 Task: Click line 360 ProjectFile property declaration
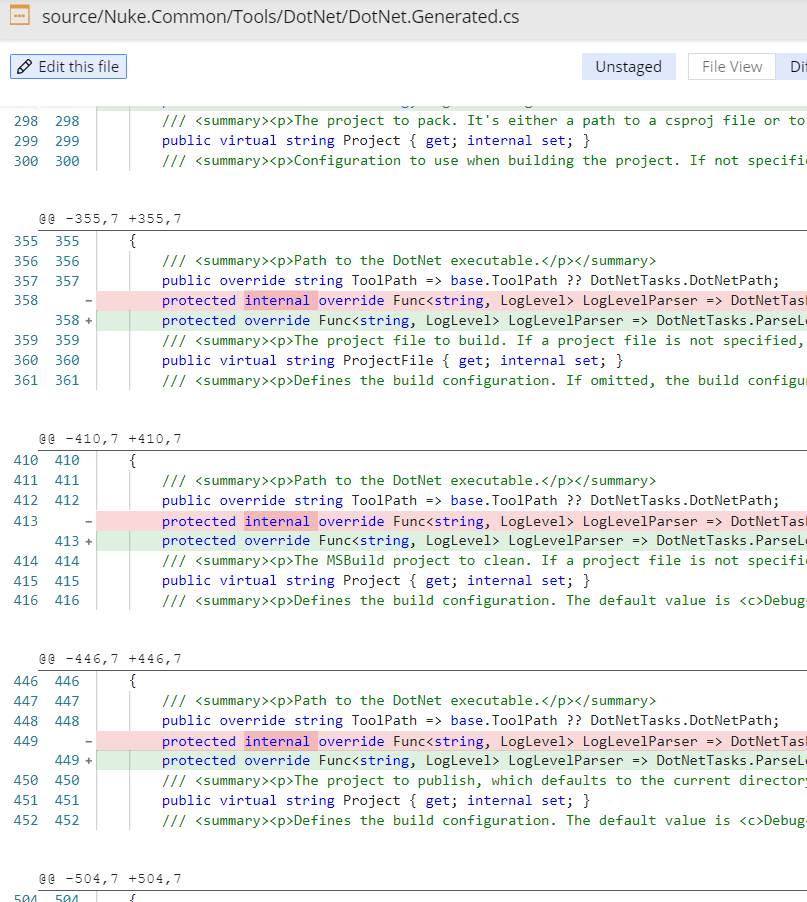pyautogui.click(x=392, y=361)
